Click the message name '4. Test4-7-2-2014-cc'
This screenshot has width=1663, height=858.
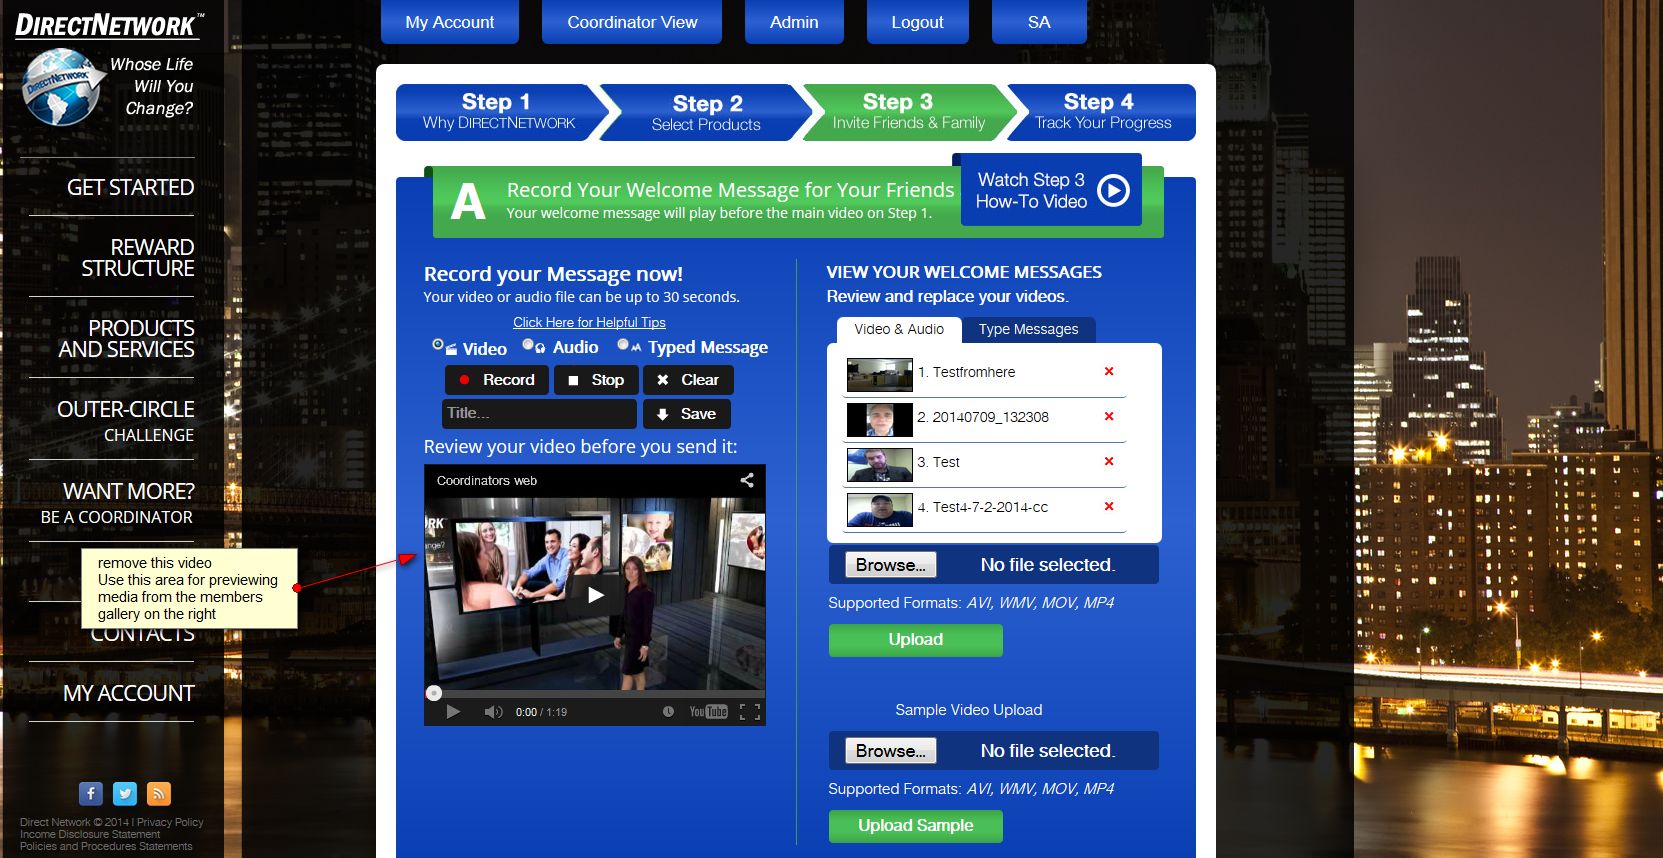coord(983,507)
